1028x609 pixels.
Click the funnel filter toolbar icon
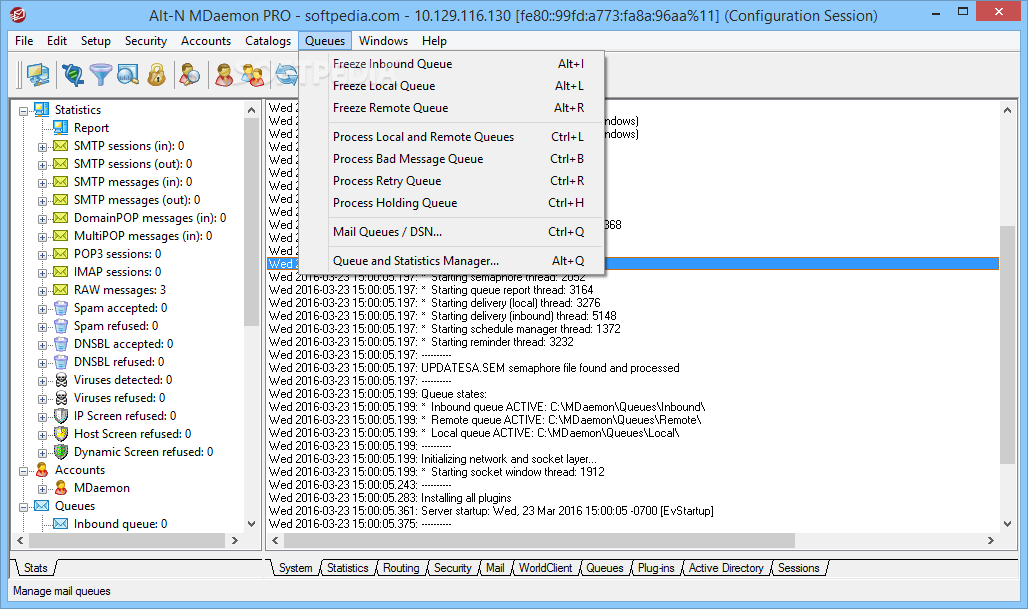pyautogui.click(x=100, y=75)
